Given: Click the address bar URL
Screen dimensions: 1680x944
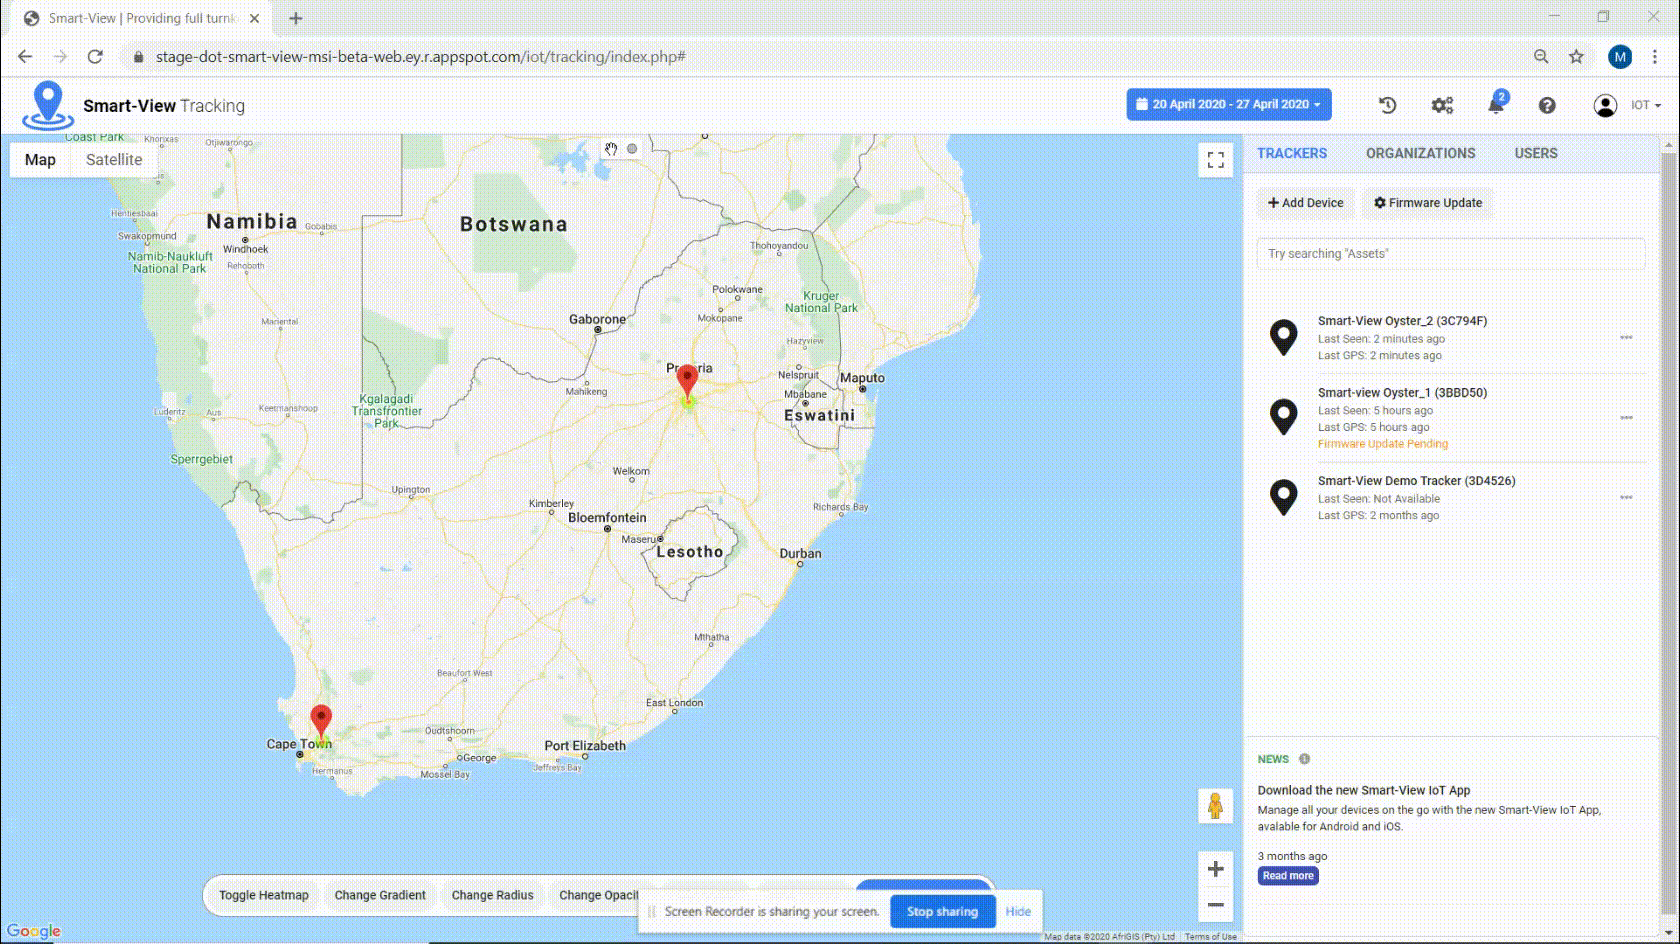Looking at the screenshot, I should click(421, 57).
